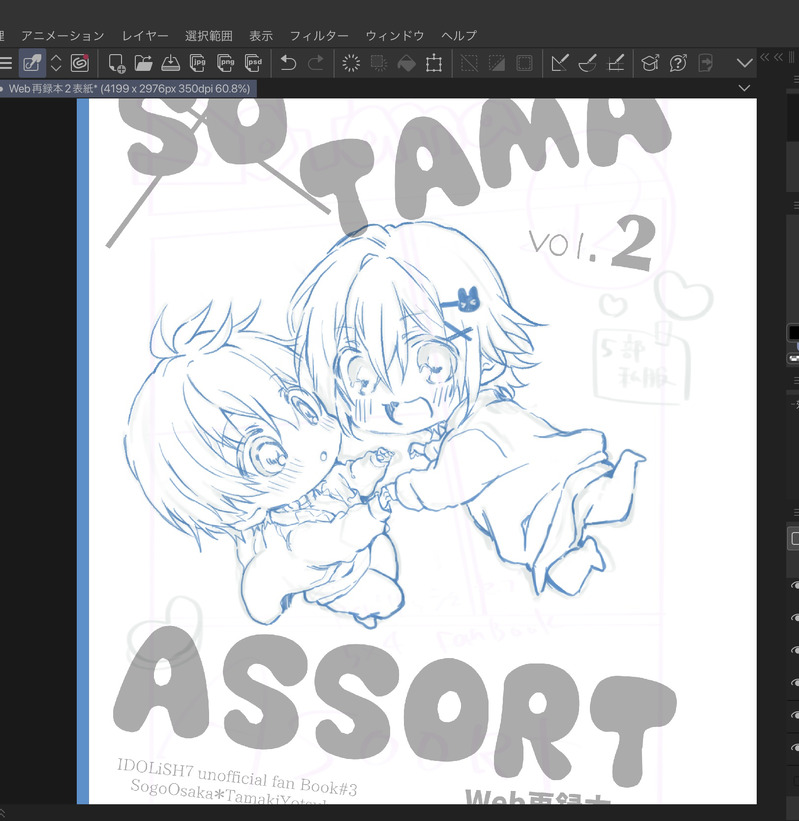Export the canvas as psd
799x821 pixels.
(253, 63)
